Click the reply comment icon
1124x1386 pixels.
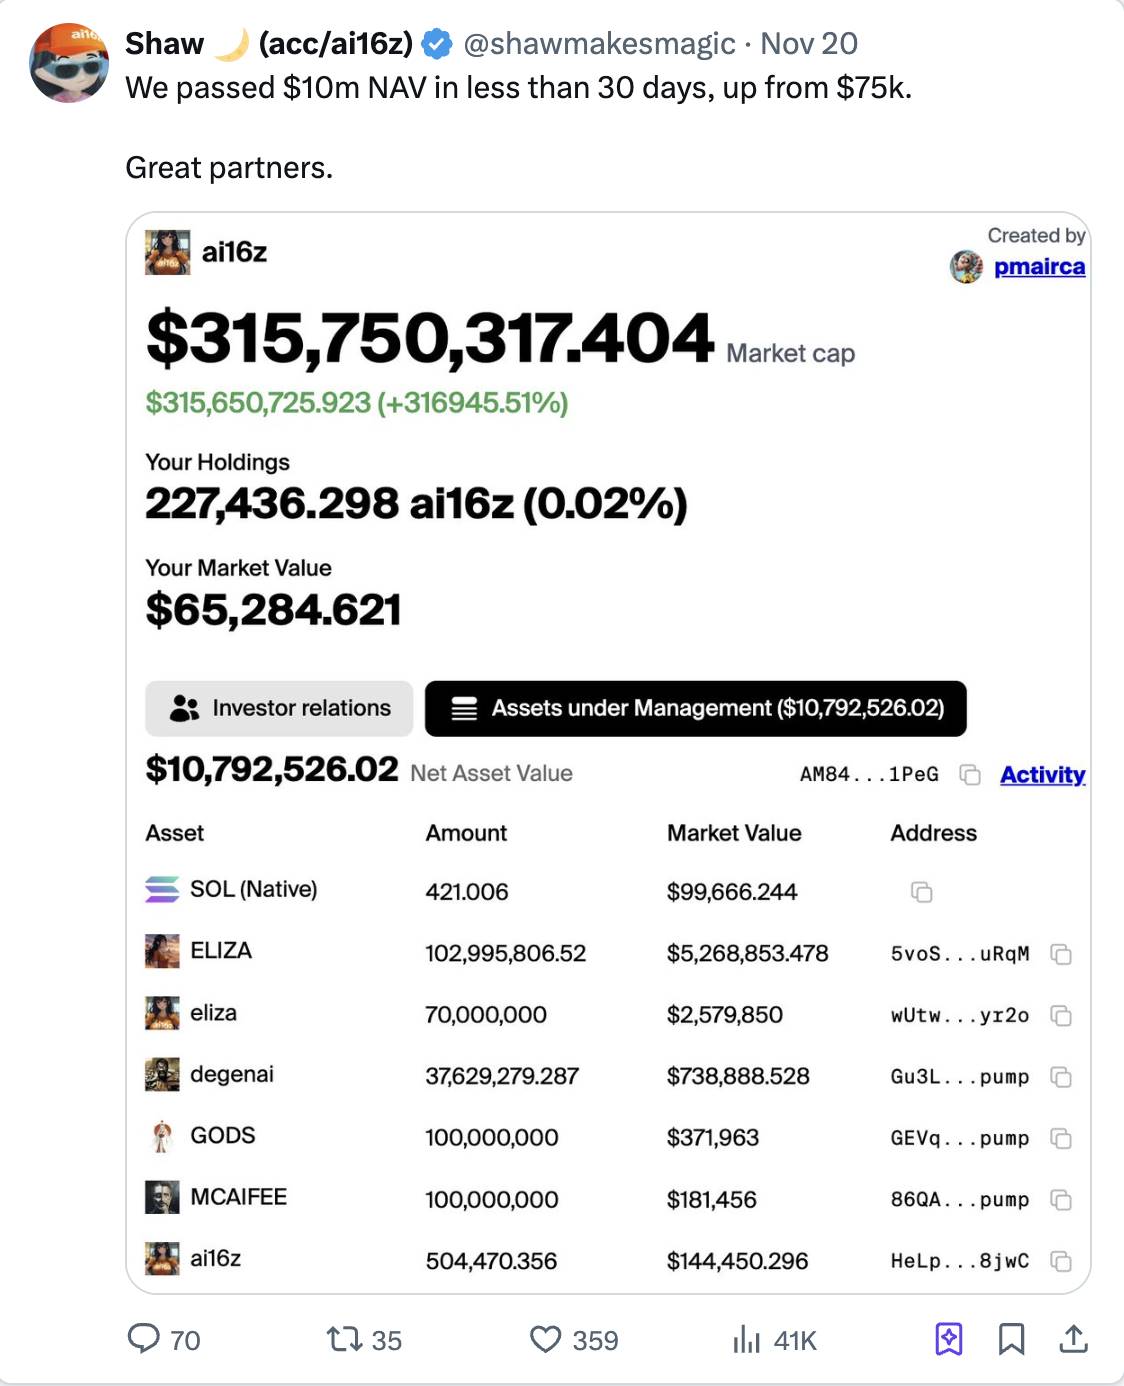[144, 1338]
